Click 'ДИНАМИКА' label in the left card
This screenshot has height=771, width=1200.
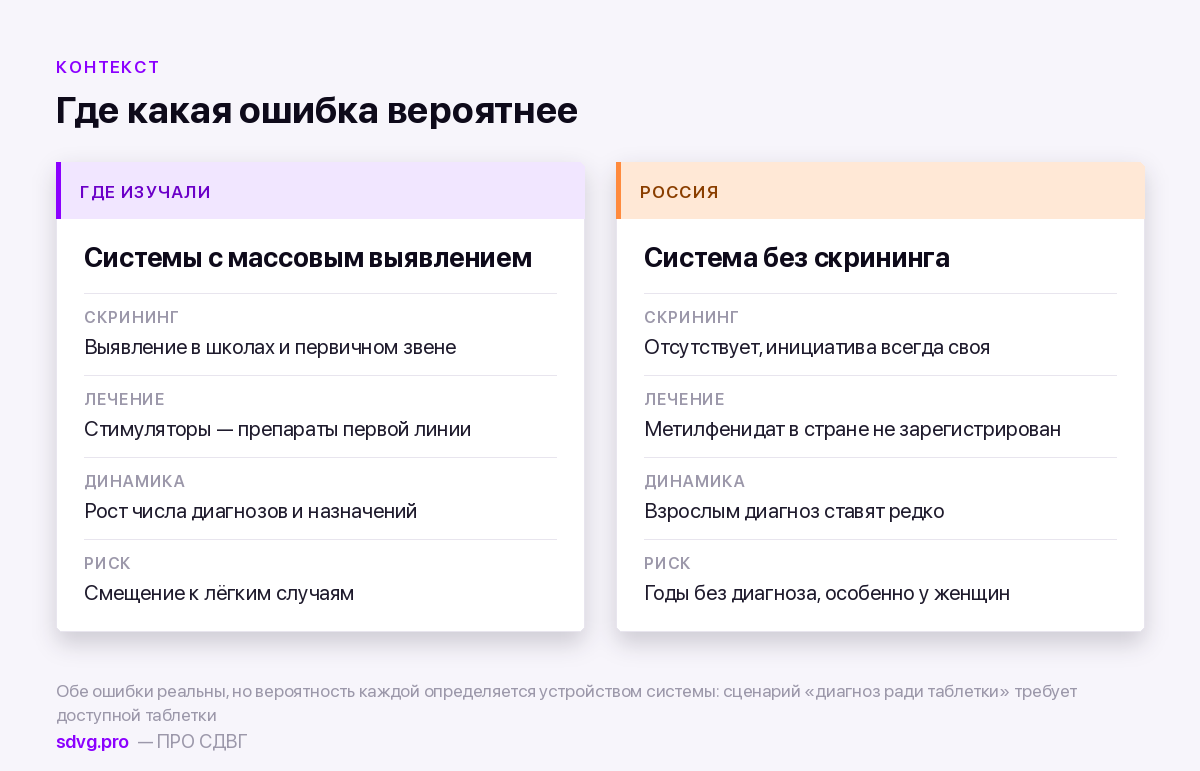(x=135, y=481)
